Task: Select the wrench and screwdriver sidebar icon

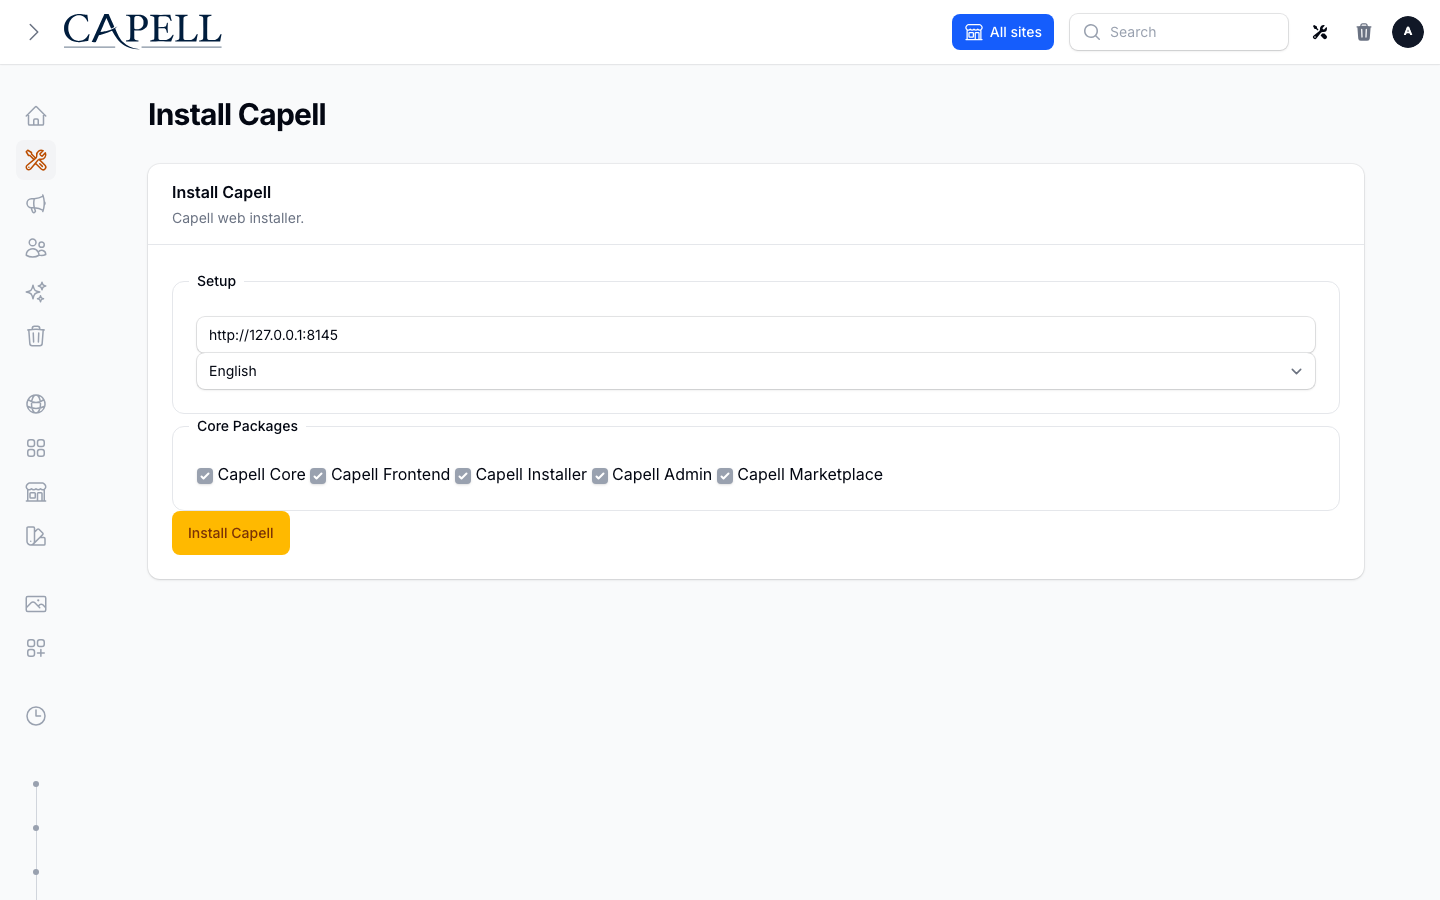Action: (36, 160)
